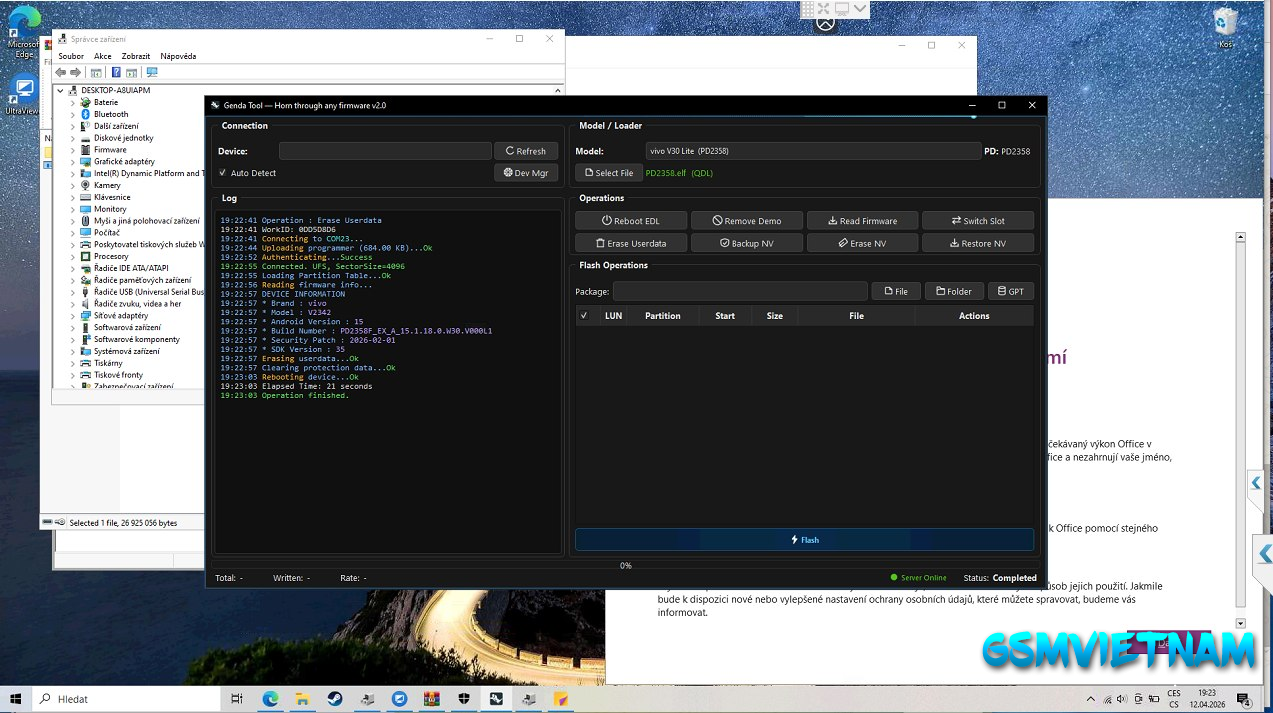Click the Select File loader button

pos(609,173)
